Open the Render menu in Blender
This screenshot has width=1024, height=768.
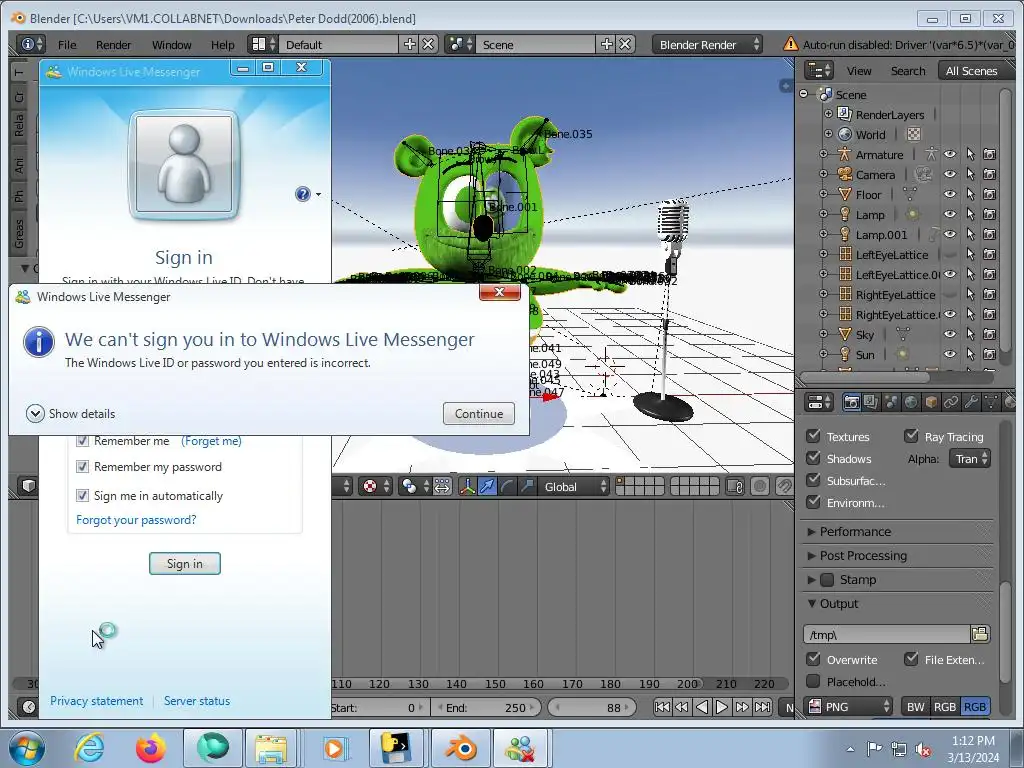tap(113, 45)
